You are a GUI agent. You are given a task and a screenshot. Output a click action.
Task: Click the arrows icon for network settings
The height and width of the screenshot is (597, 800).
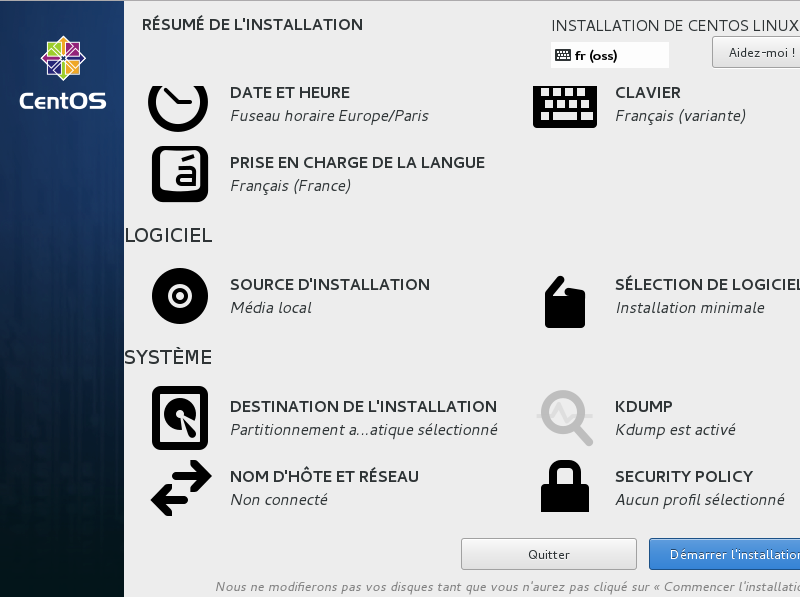point(180,488)
